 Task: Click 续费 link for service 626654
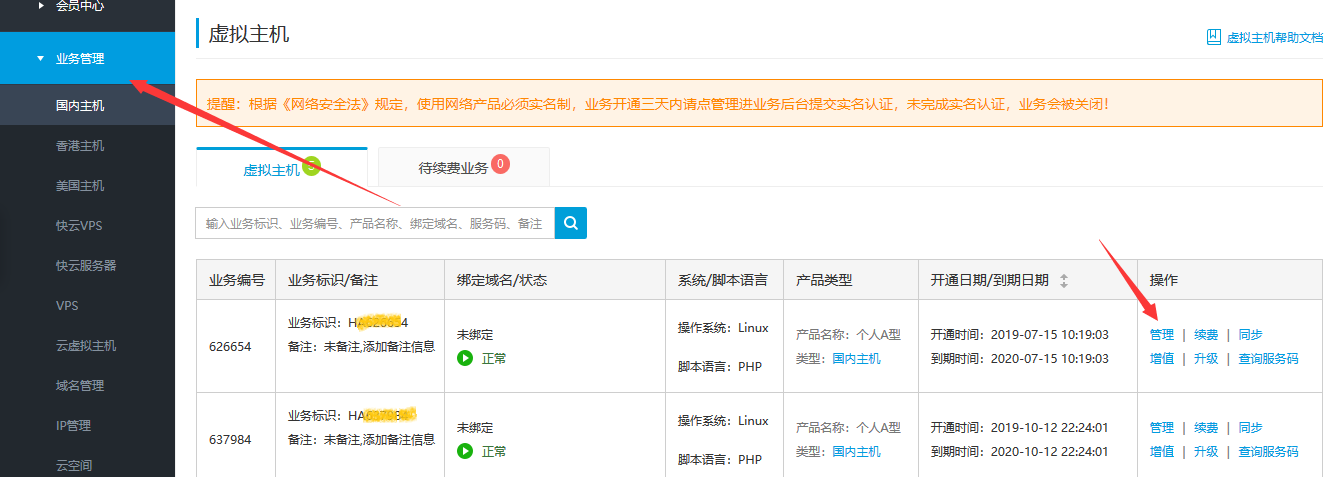1206,335
